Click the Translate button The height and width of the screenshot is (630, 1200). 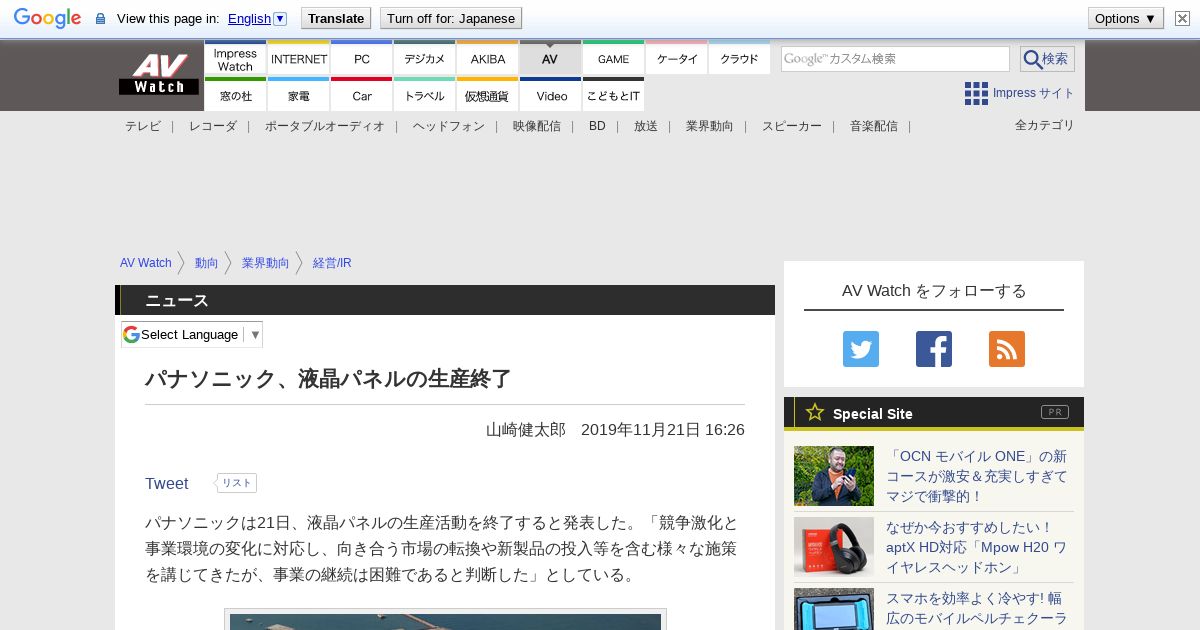pos(335,18)
